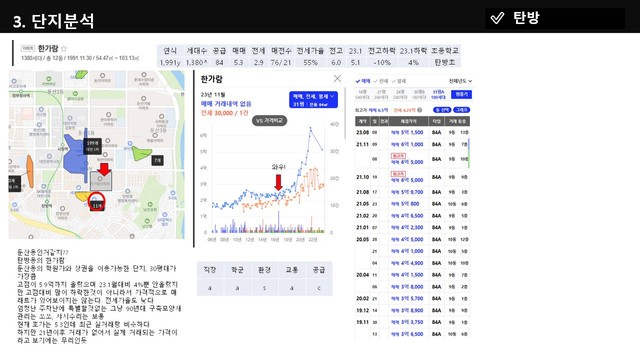The height and width of the screenshot is (360, 640).
Task: Click the favorite star next to 한가람
Action: point(64,49)
